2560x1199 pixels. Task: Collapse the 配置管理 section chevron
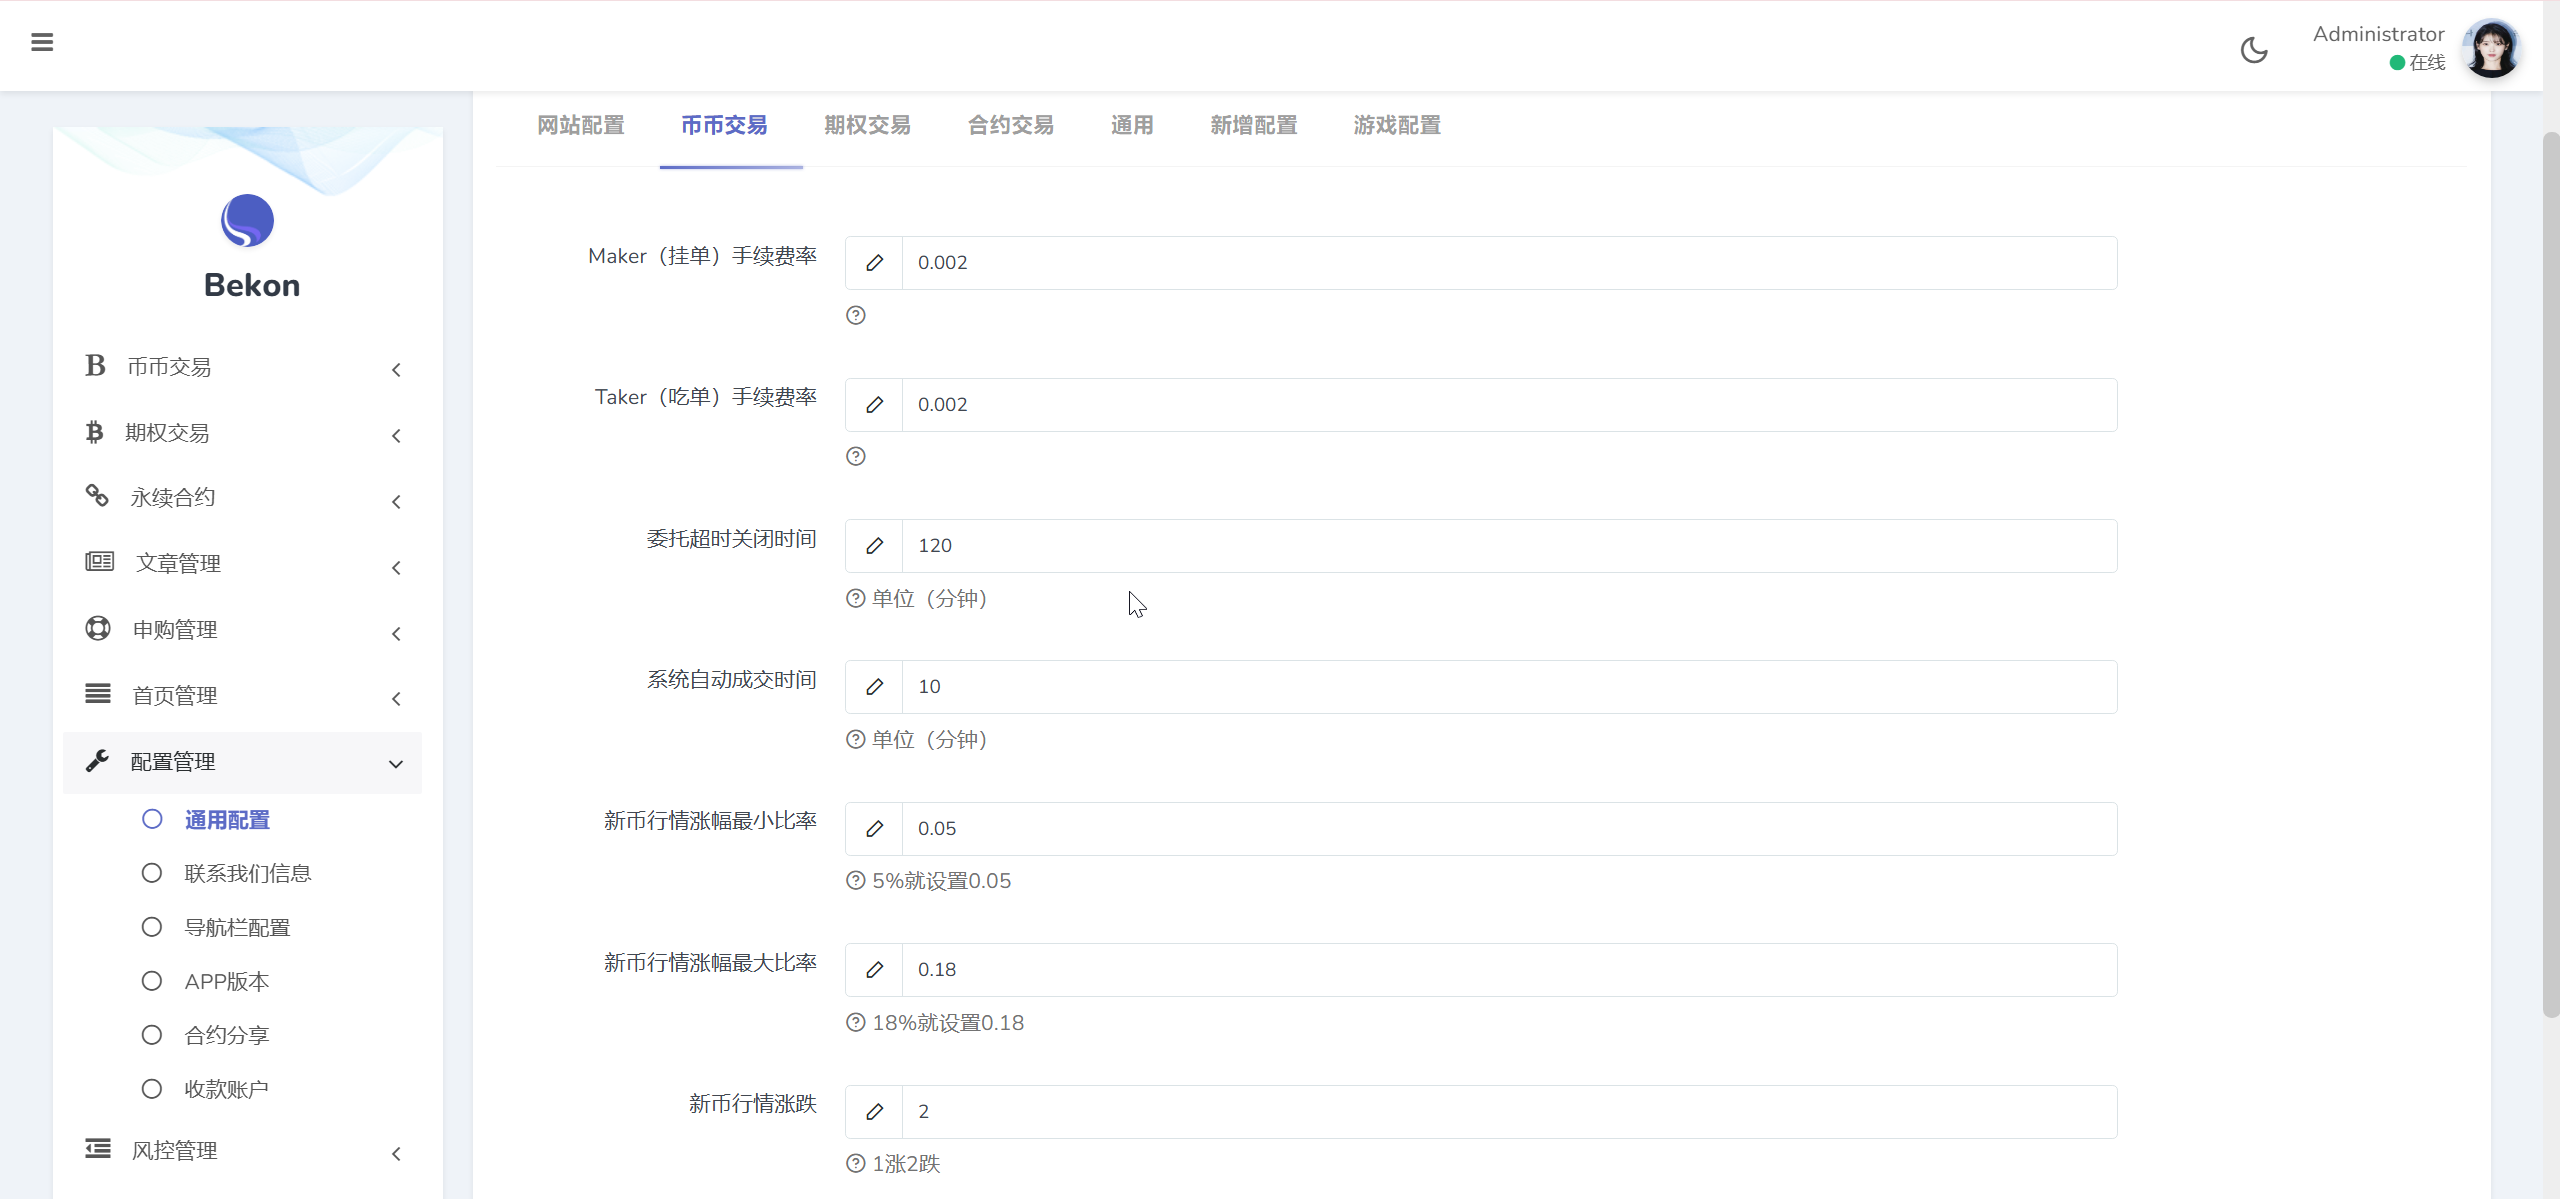(x=396, y=763)
